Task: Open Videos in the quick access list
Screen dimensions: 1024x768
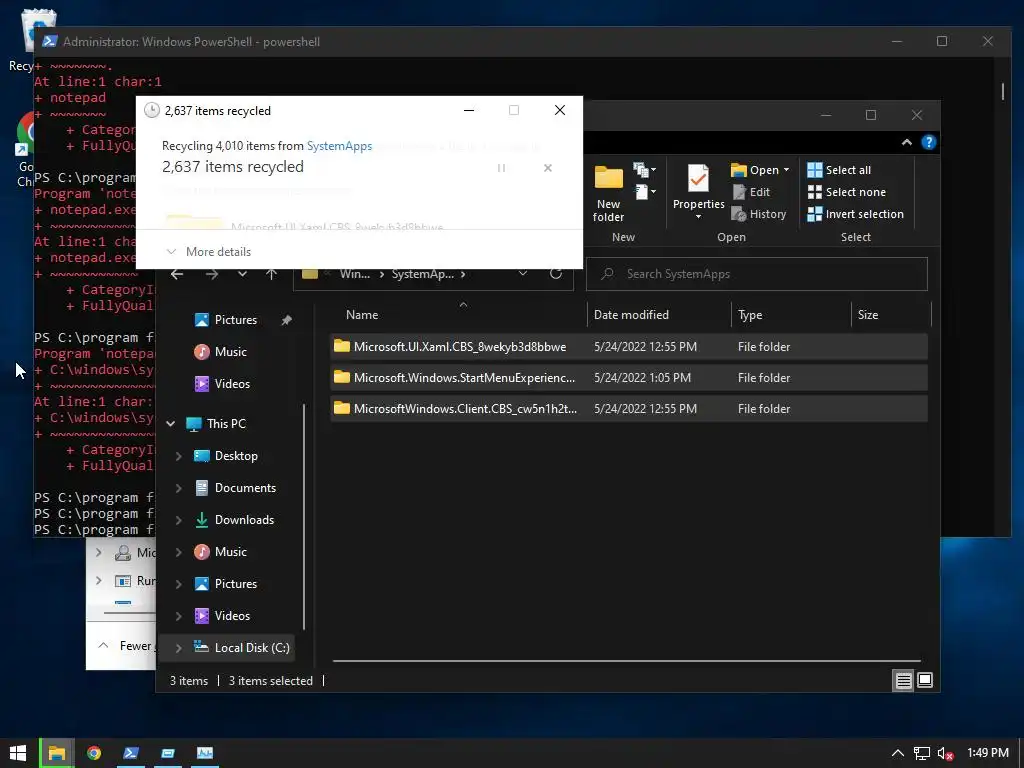Action: tap(222, 384)
